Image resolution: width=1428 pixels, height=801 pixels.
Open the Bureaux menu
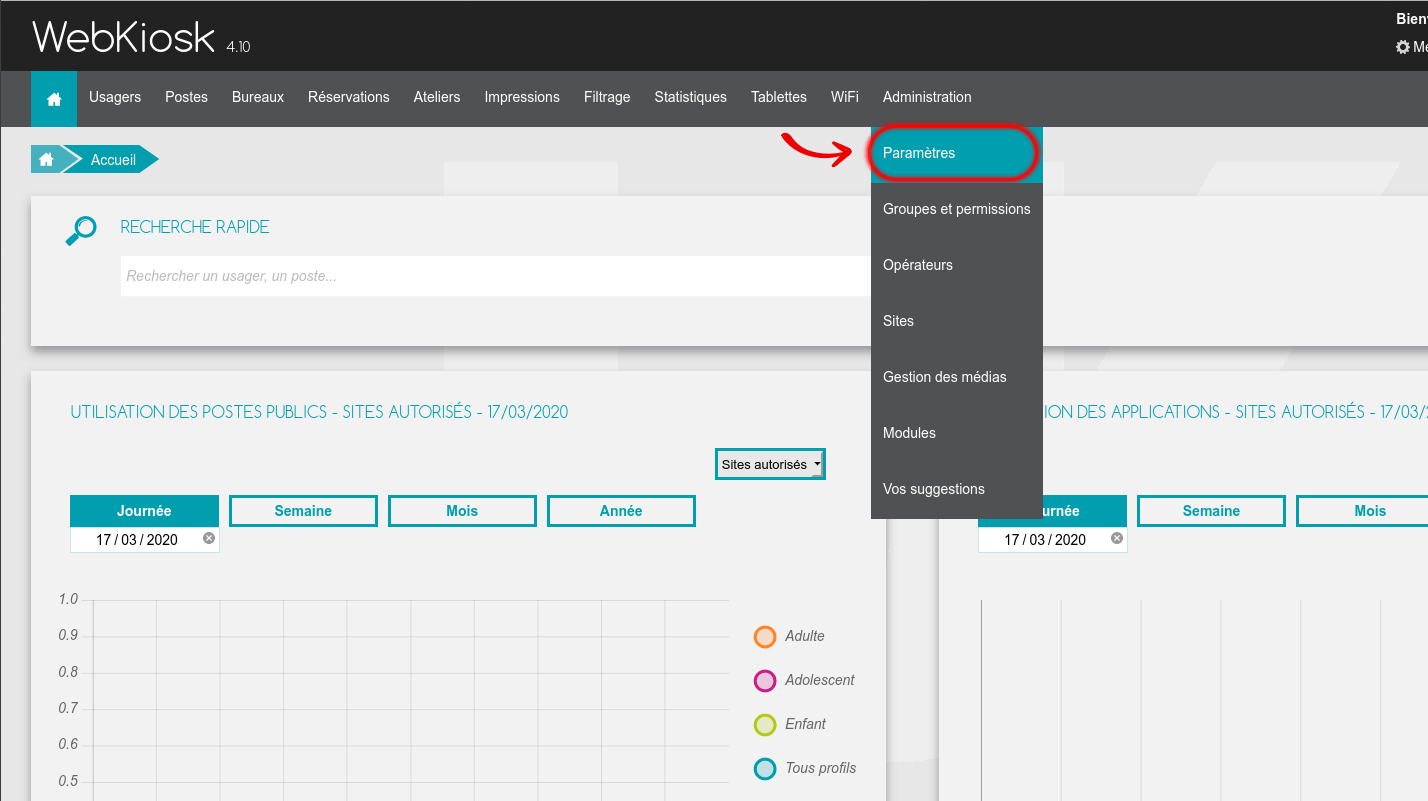[x=258, y=98]
